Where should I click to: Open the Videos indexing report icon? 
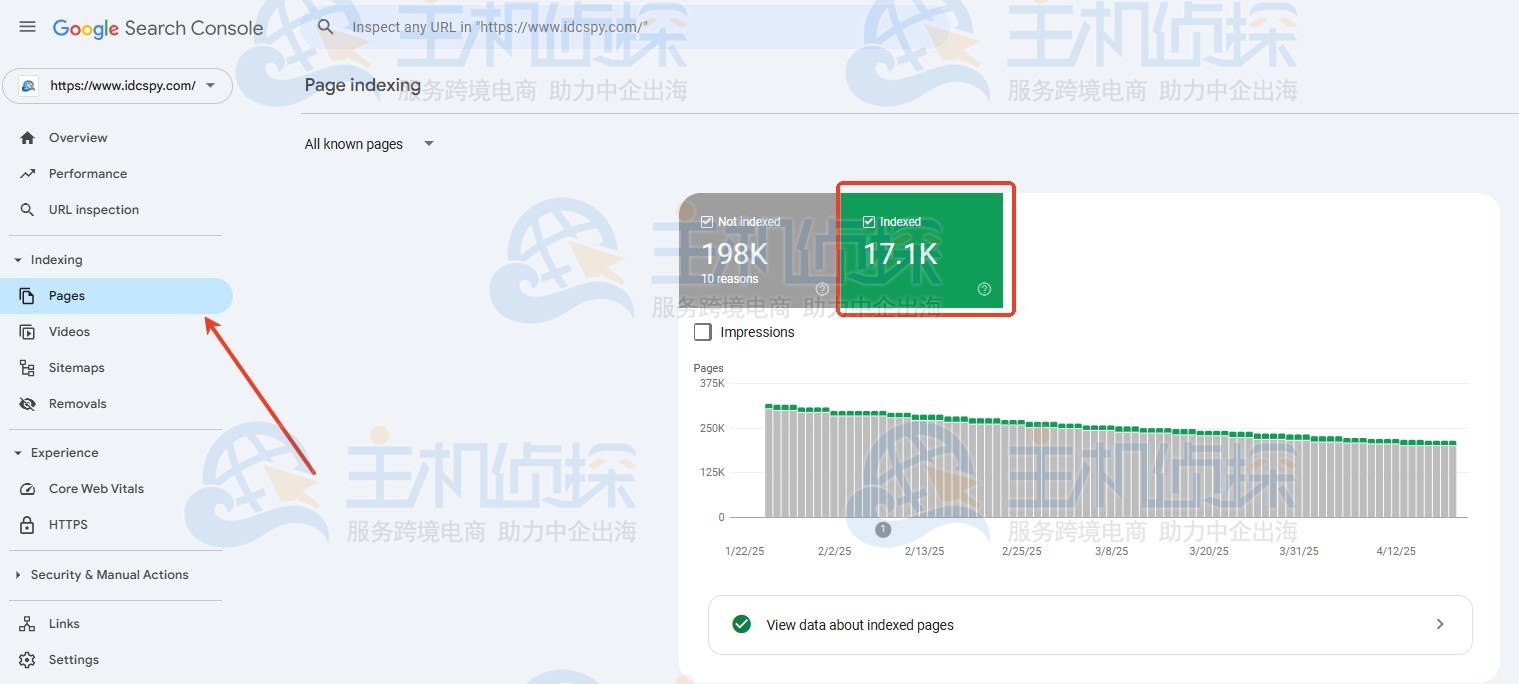[28, 331]
